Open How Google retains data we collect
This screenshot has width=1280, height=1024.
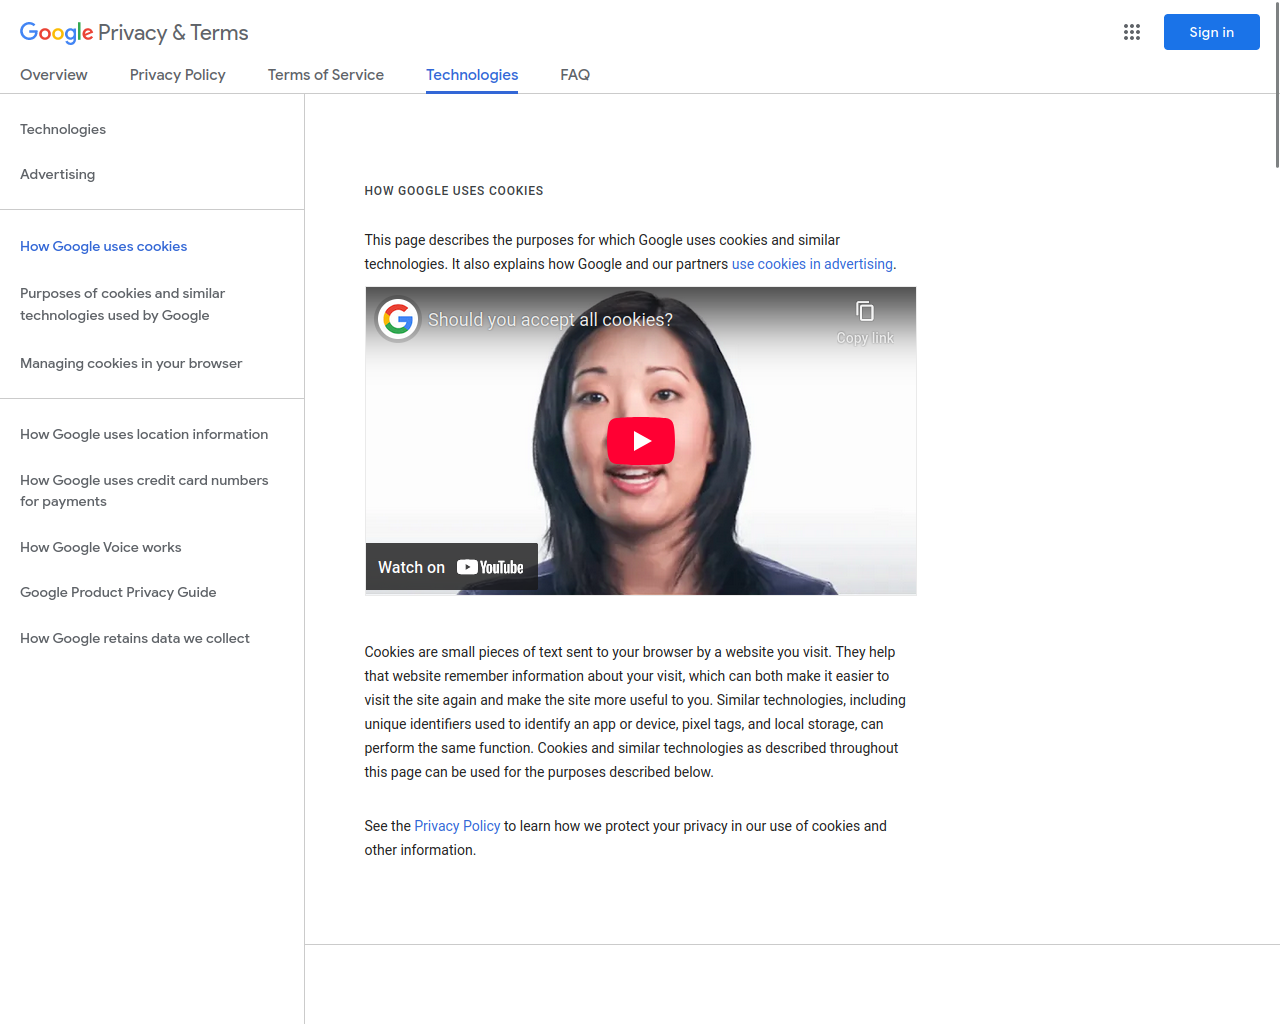[135, 638]
